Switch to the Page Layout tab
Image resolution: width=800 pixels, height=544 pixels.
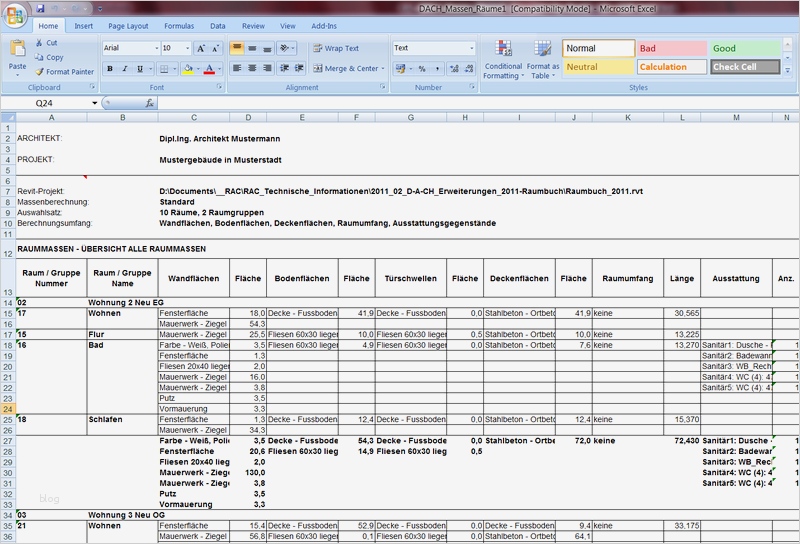128,25
